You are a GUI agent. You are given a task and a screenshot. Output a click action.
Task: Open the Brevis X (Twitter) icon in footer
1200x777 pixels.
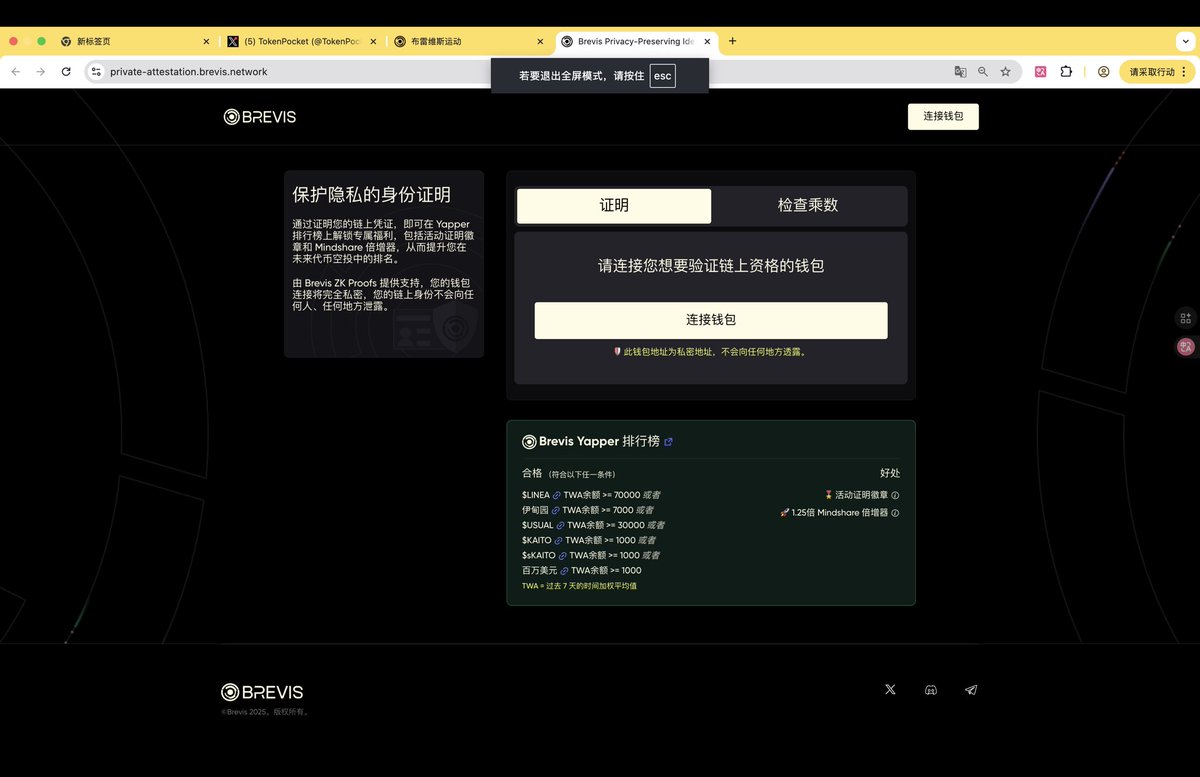[x=890, y=689]
